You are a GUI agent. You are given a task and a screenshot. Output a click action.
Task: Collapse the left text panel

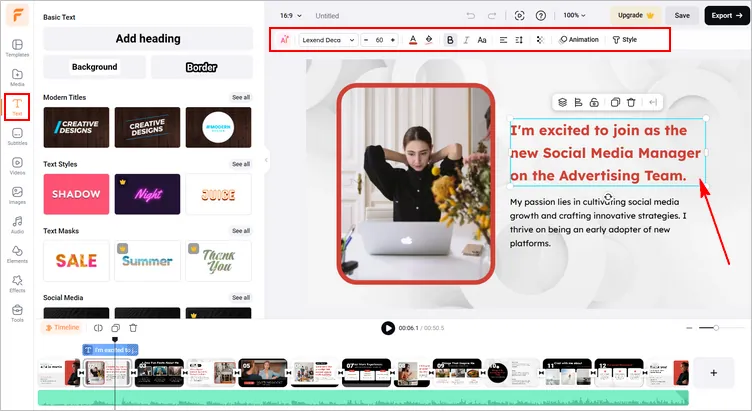pyautogui.click(x=266, y=160)
